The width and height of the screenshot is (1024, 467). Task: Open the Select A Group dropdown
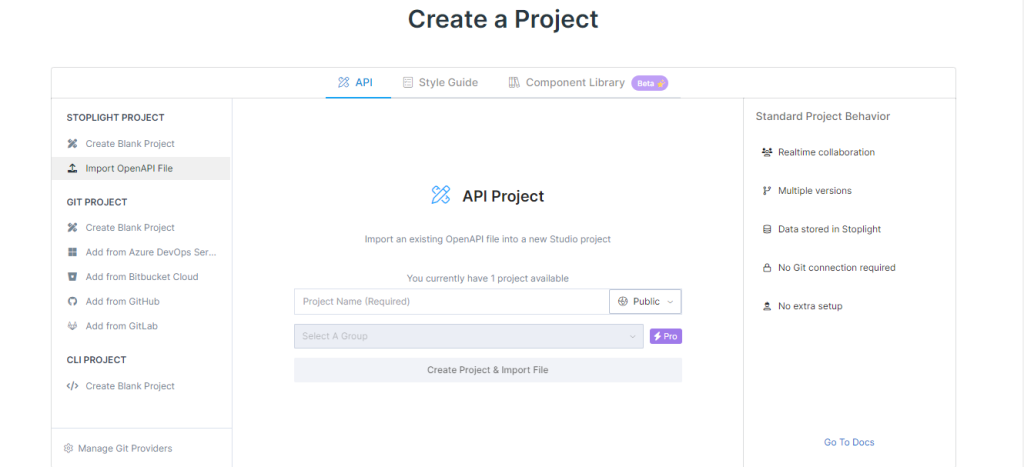click(x=468, y=336)
